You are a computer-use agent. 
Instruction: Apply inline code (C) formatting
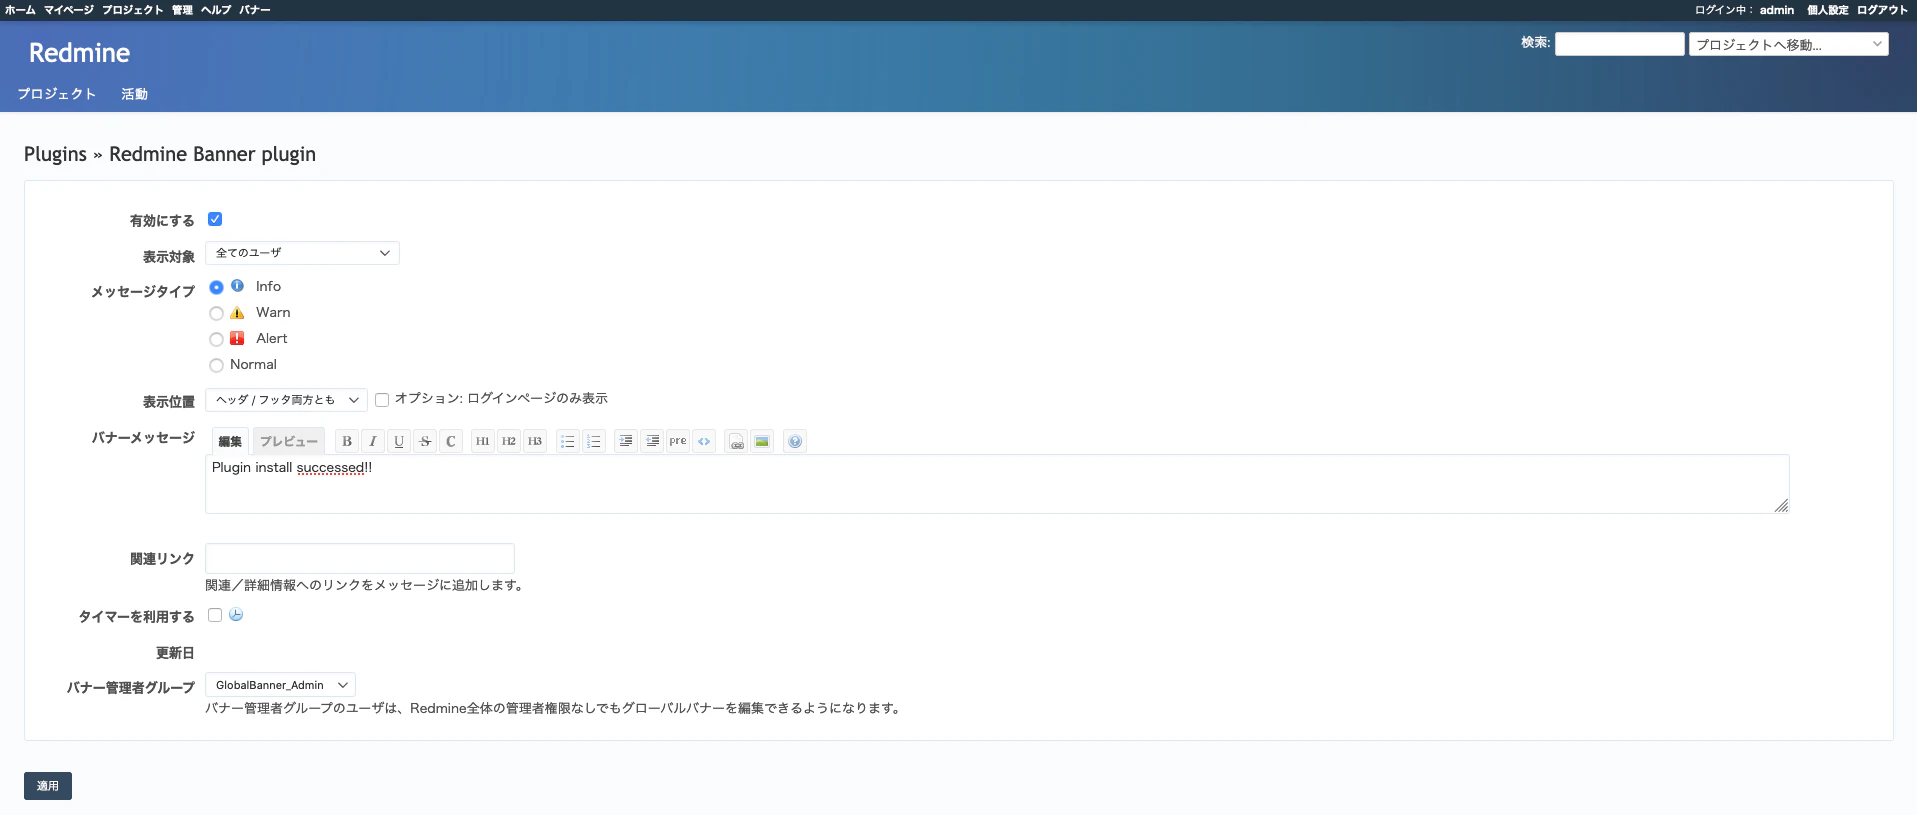tap(451, 441)
